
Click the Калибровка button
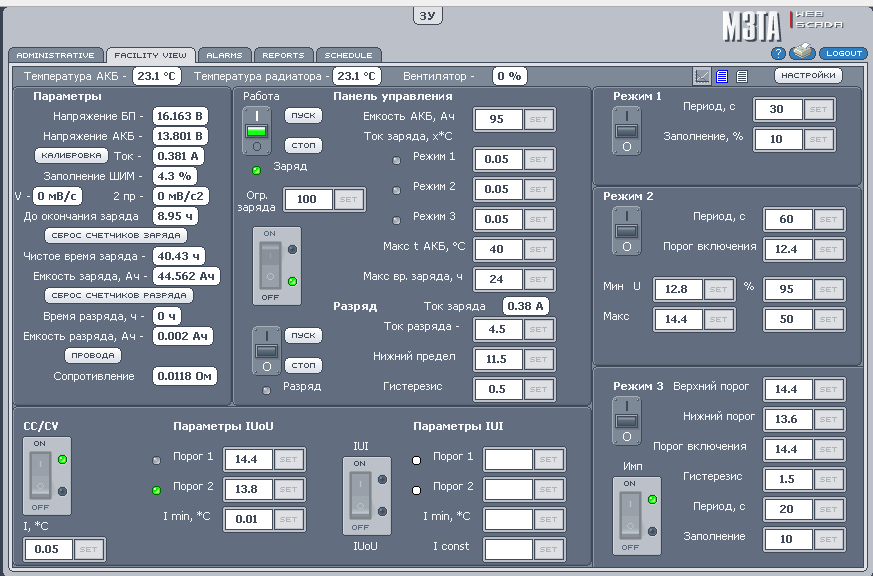click(x=71, y=156)
